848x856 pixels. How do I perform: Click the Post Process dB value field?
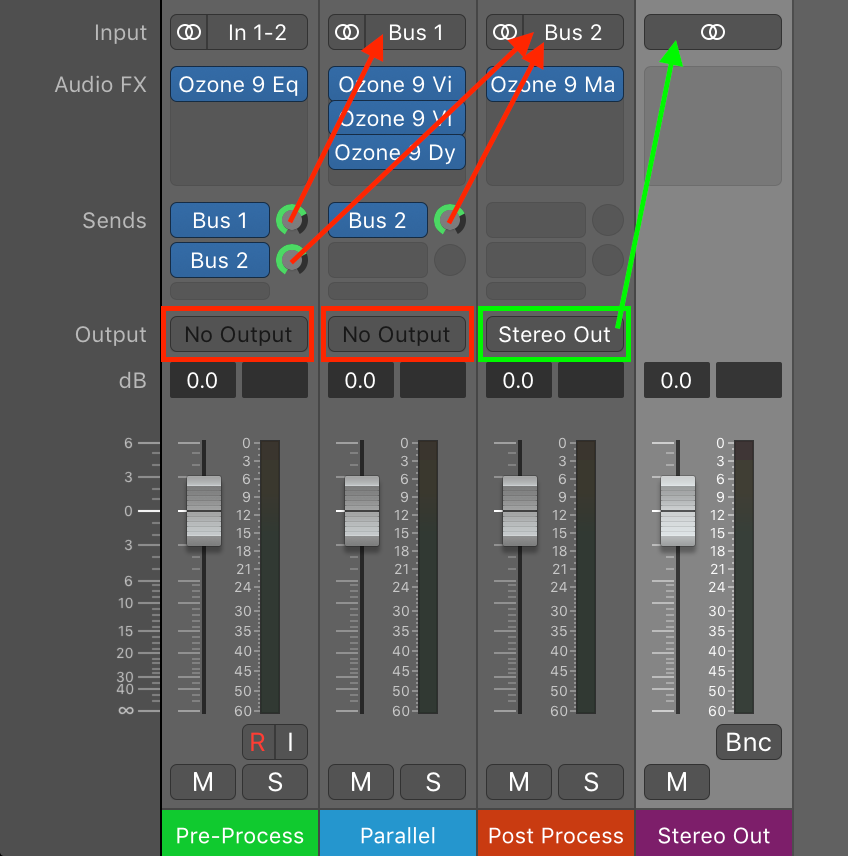(518, 380)
